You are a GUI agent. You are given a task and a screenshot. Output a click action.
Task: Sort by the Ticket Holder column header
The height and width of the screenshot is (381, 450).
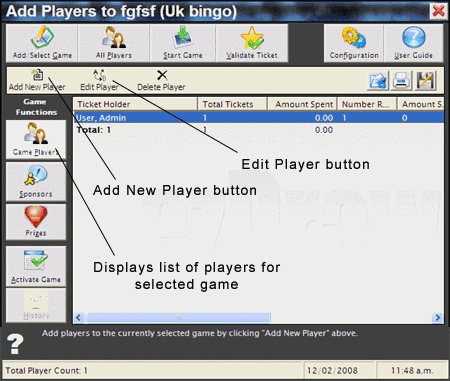[135, 104]
